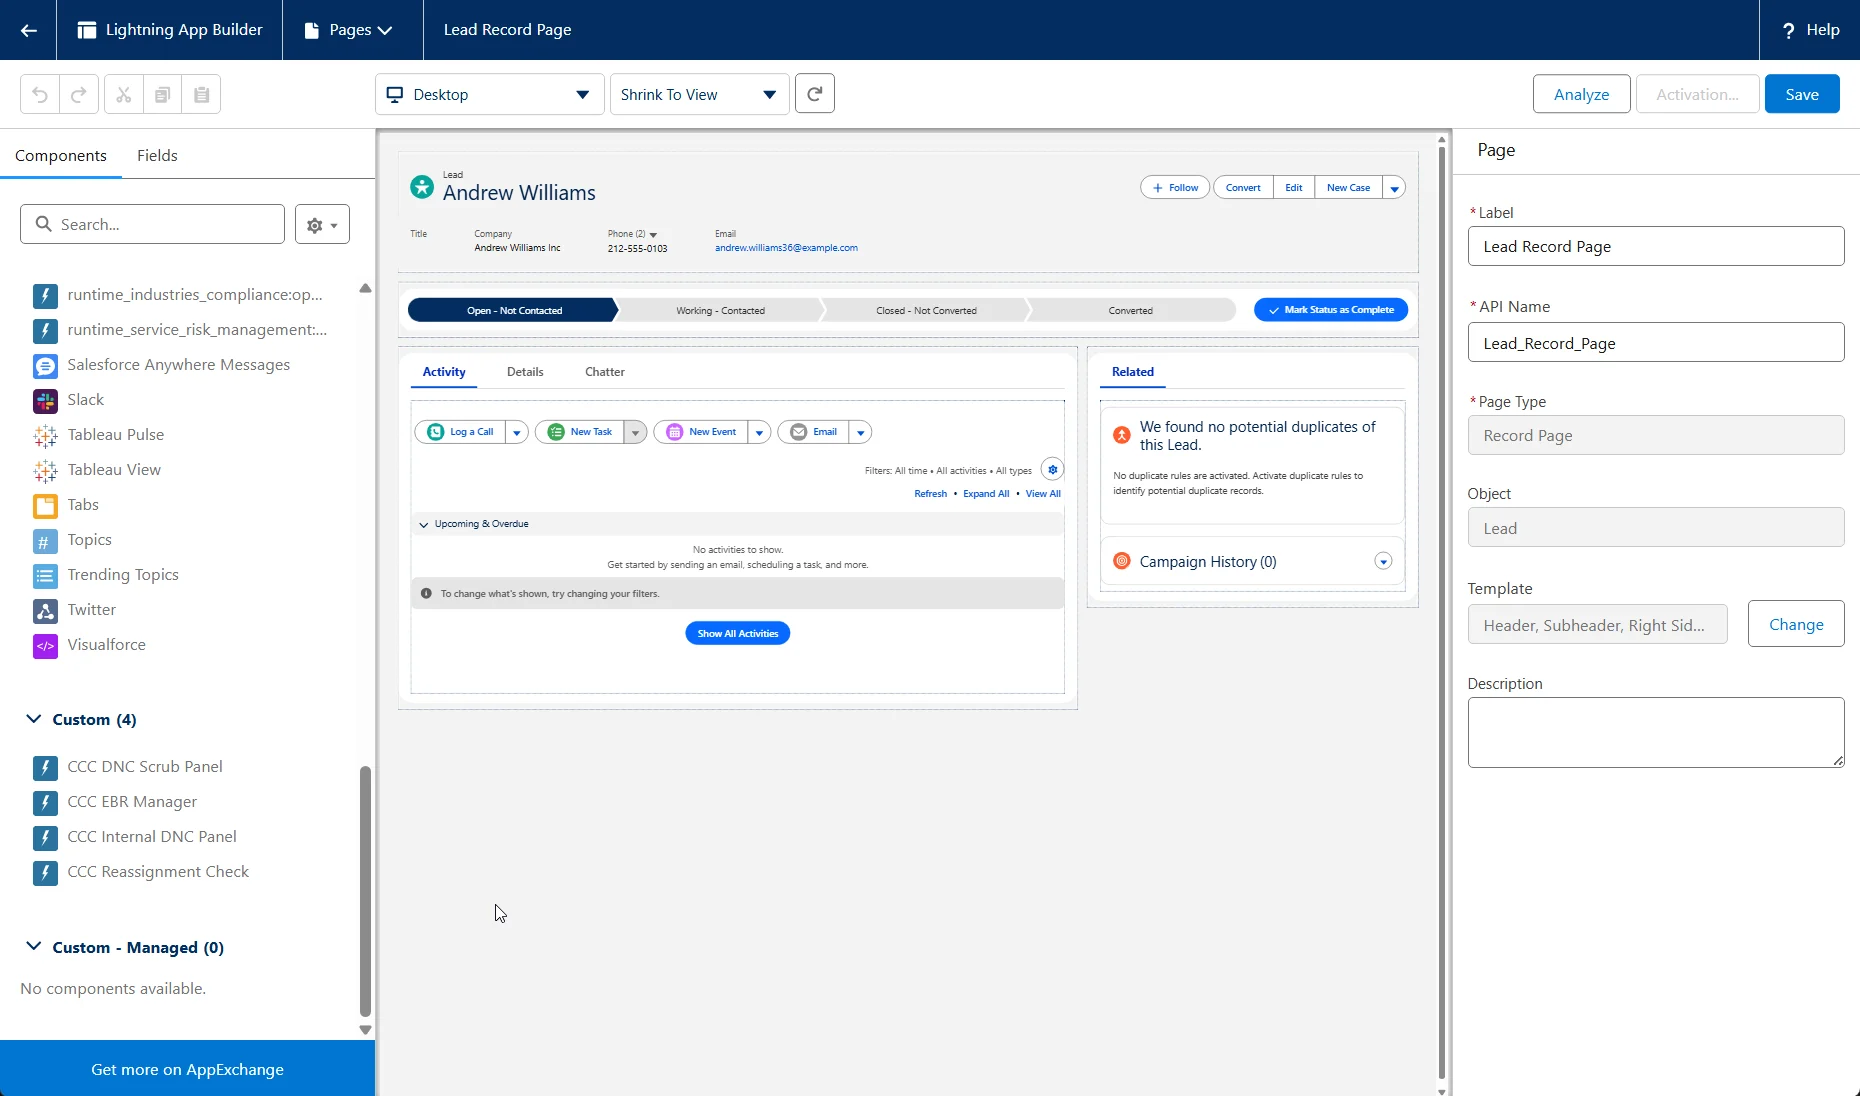Screen dimensions: 1860x1096
Task: Open the New Event dropdown arrow
Action: (759, 432)
